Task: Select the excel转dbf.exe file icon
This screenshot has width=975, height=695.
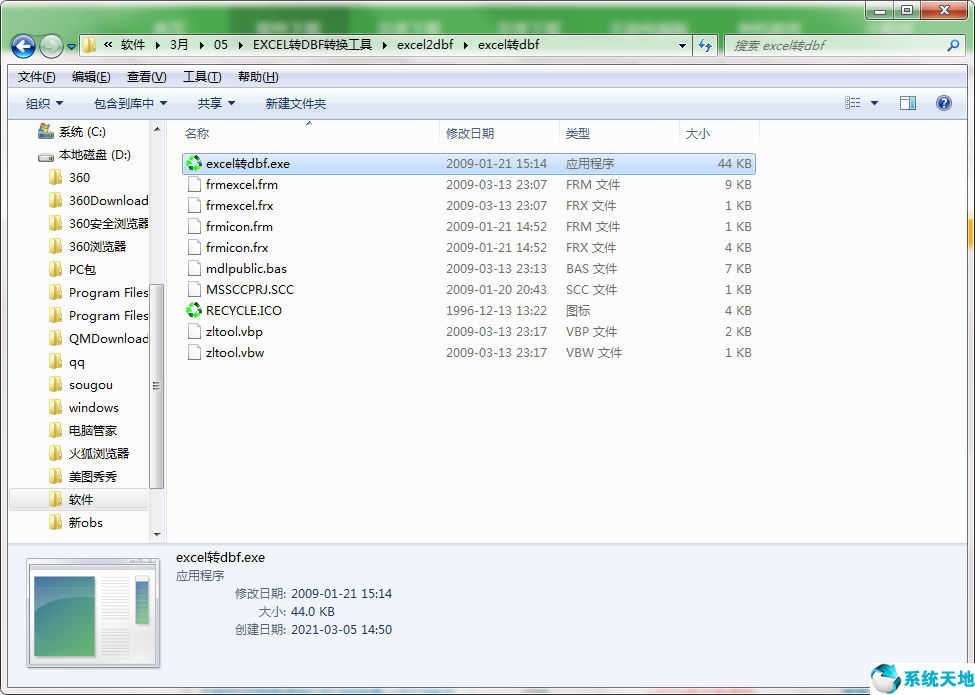Action: click(x=194, y=164)
